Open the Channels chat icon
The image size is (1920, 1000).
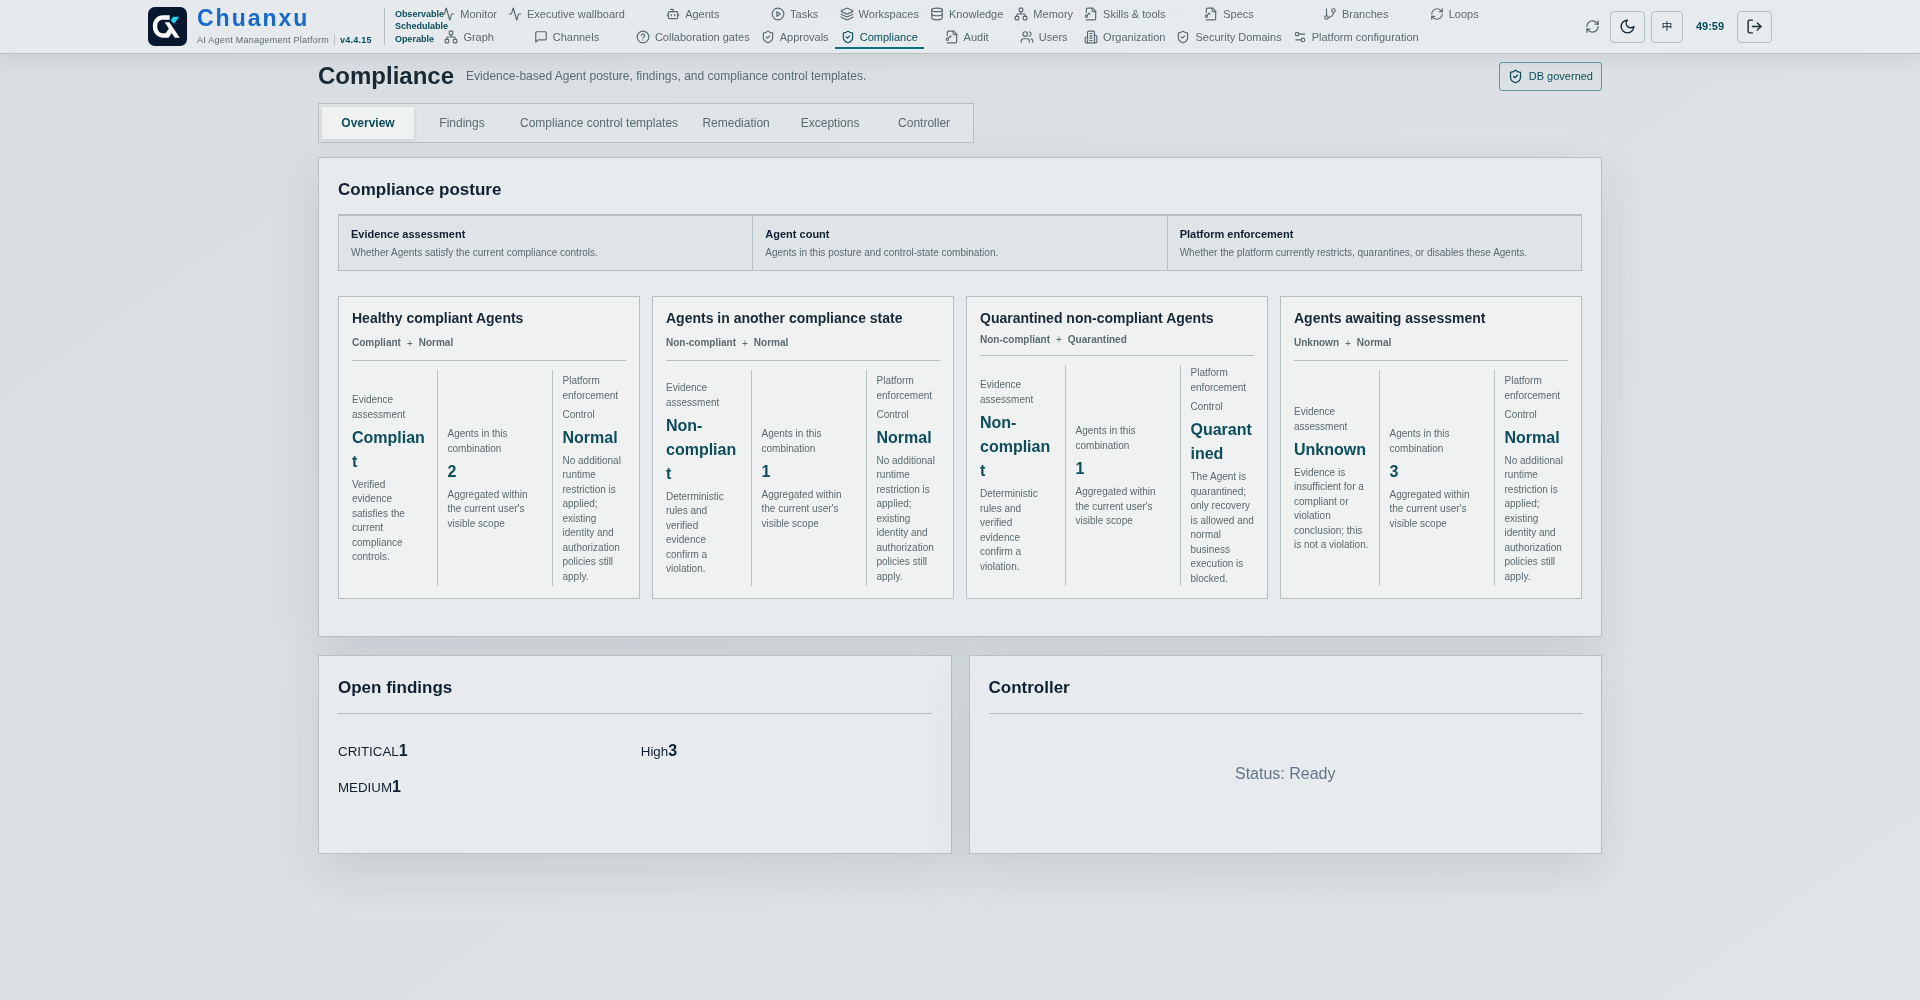tap(541, 37)
